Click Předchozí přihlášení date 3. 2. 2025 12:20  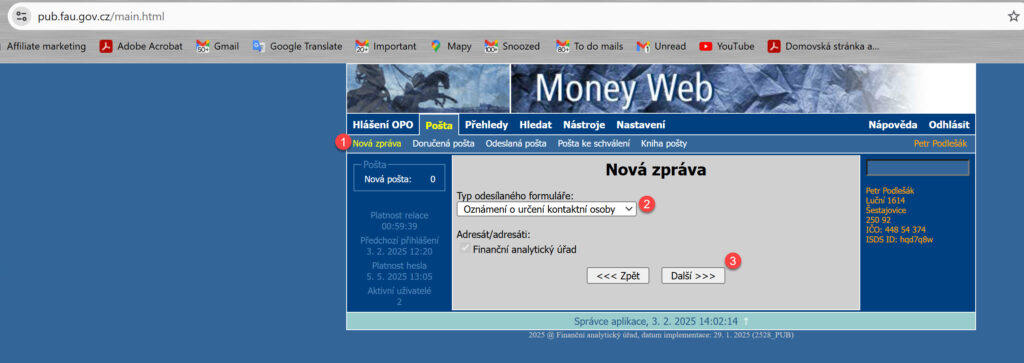coord(399,251)
